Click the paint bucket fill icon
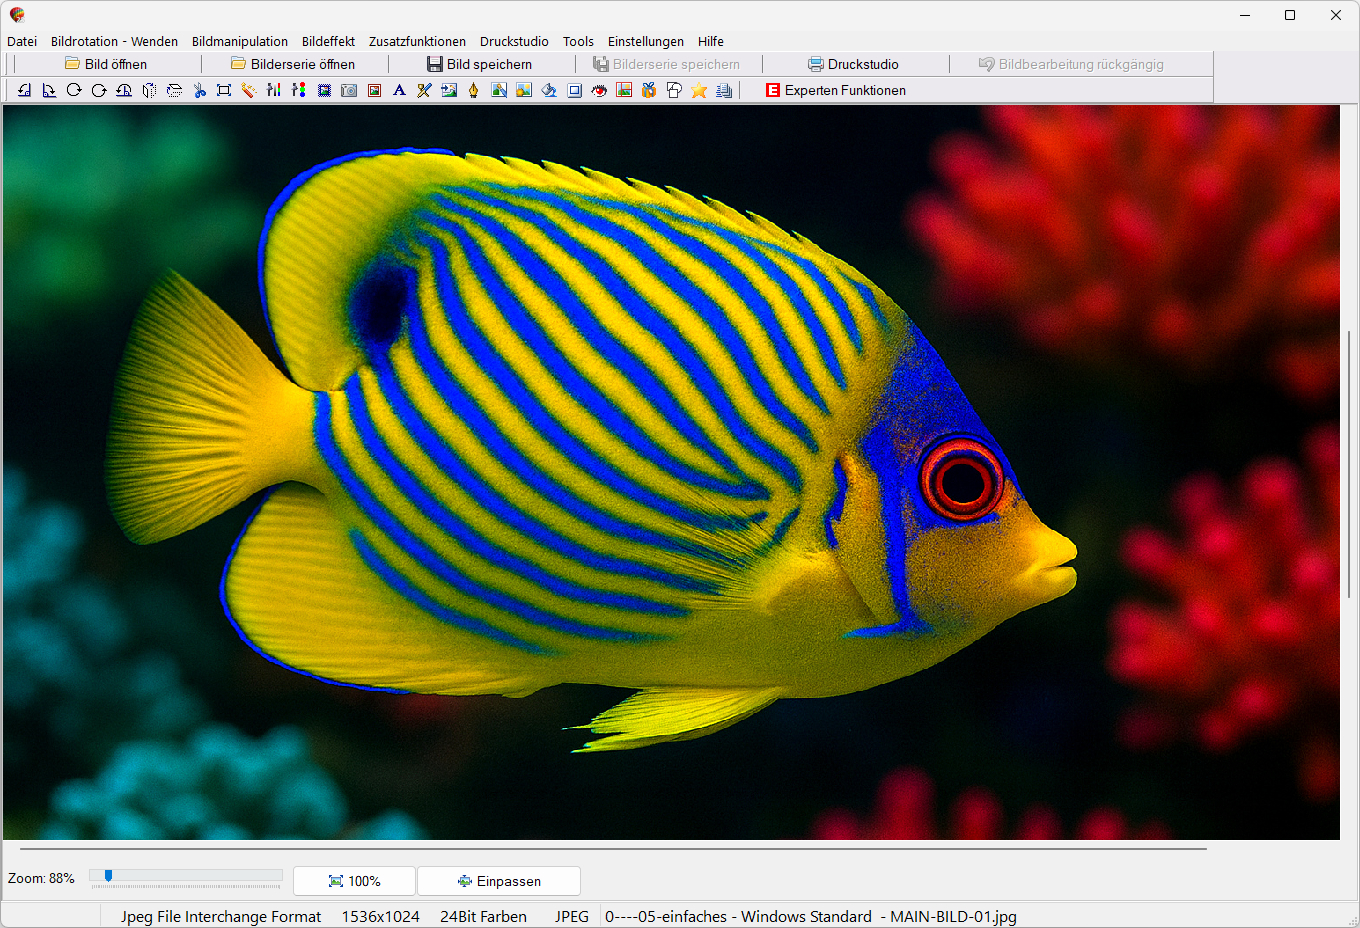The height and width of the screenshot is (928, 1360). (549, 90)
